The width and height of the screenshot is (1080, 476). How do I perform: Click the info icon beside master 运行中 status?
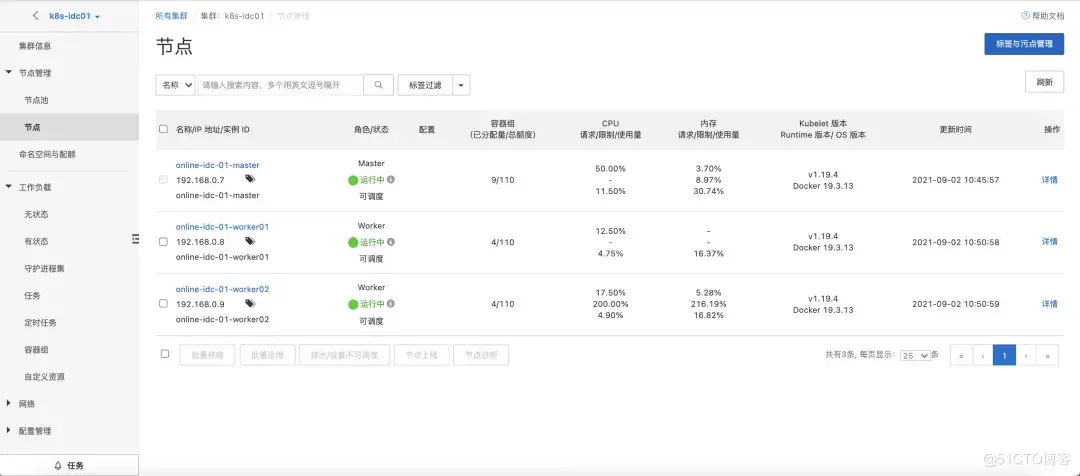(391, 180)
